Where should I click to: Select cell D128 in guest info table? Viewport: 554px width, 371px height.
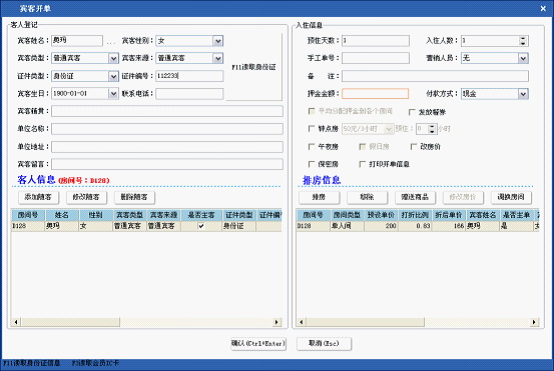pos(28,226)
